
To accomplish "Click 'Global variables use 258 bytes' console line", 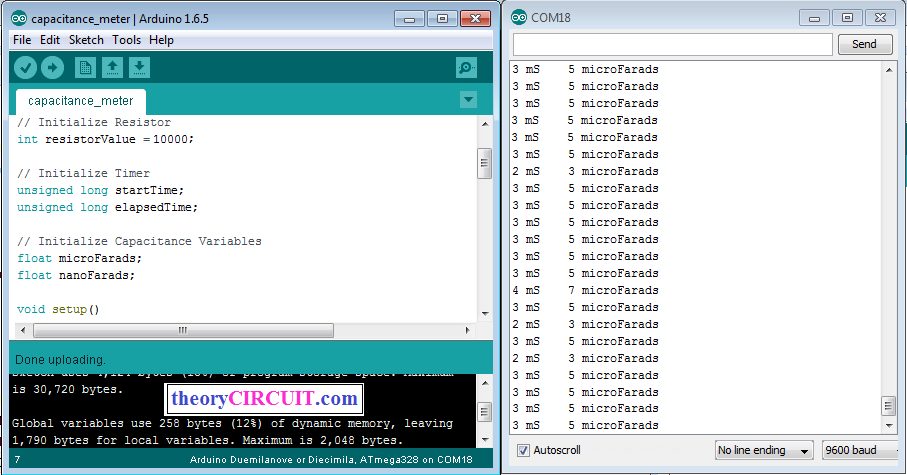I will click(x=232, y=424).
